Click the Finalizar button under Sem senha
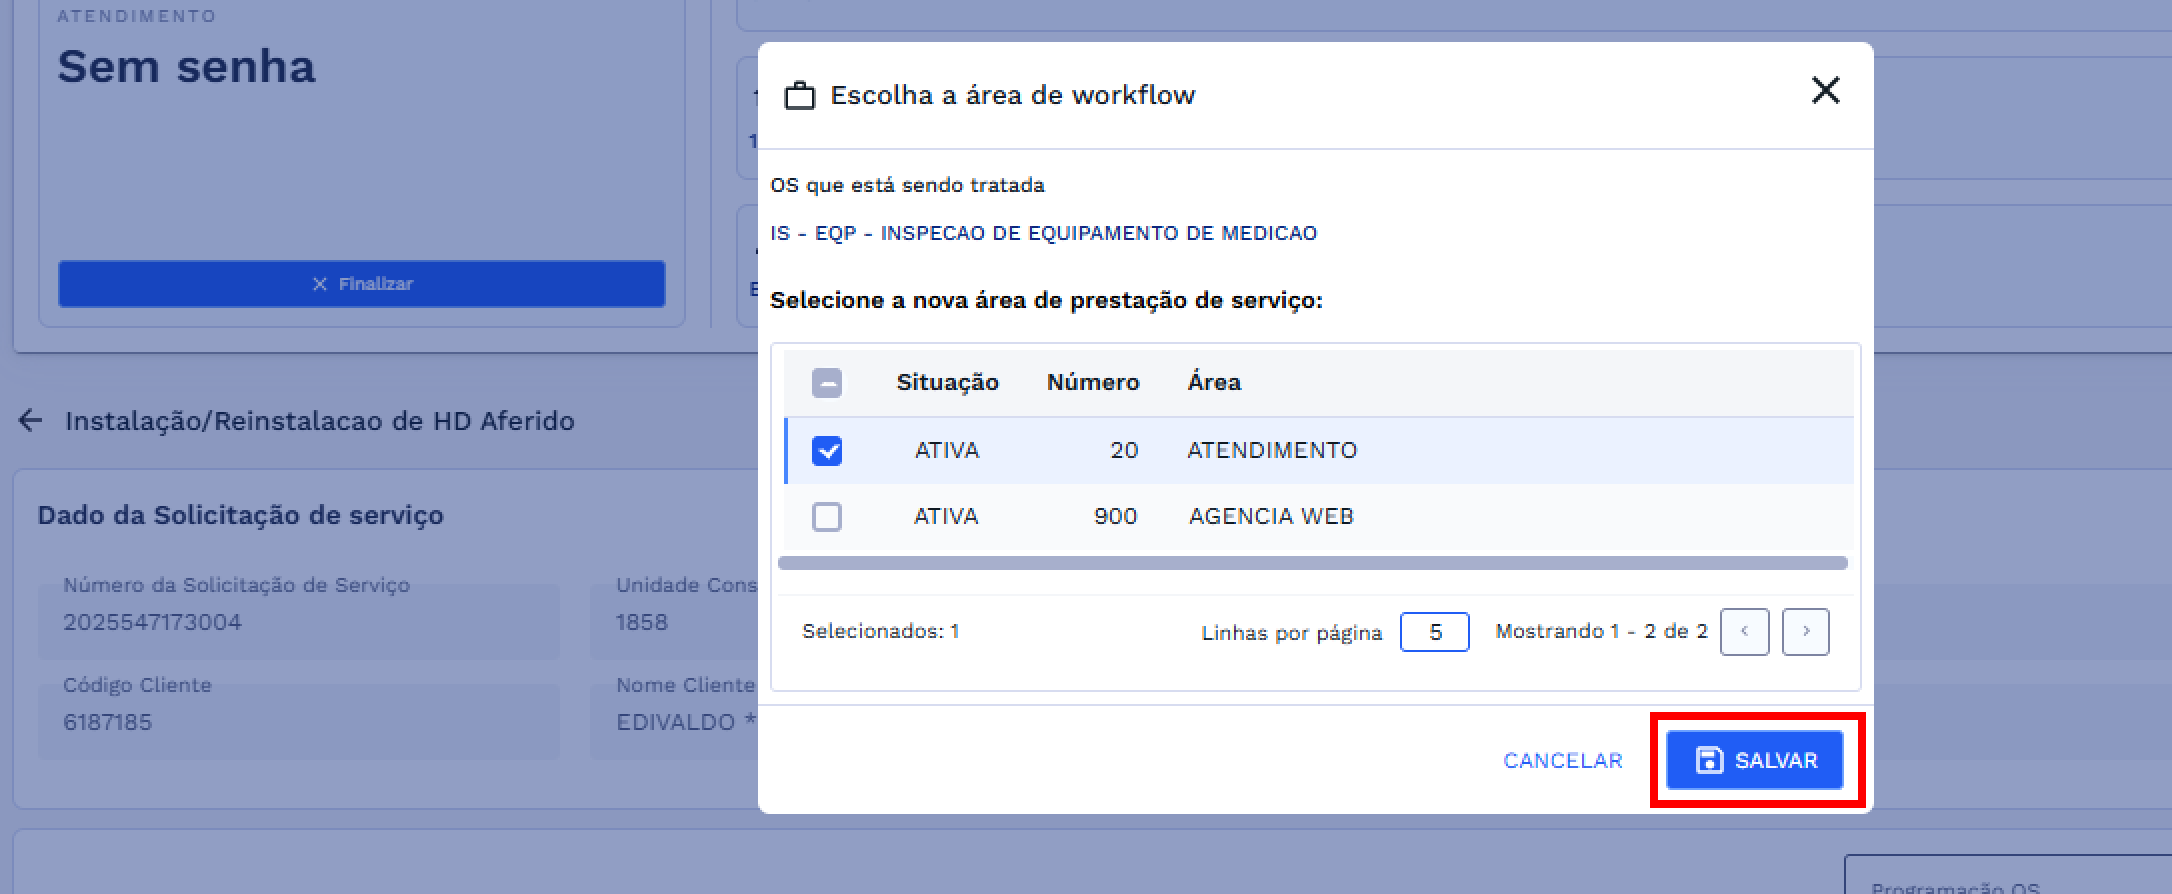 point(361,284)
